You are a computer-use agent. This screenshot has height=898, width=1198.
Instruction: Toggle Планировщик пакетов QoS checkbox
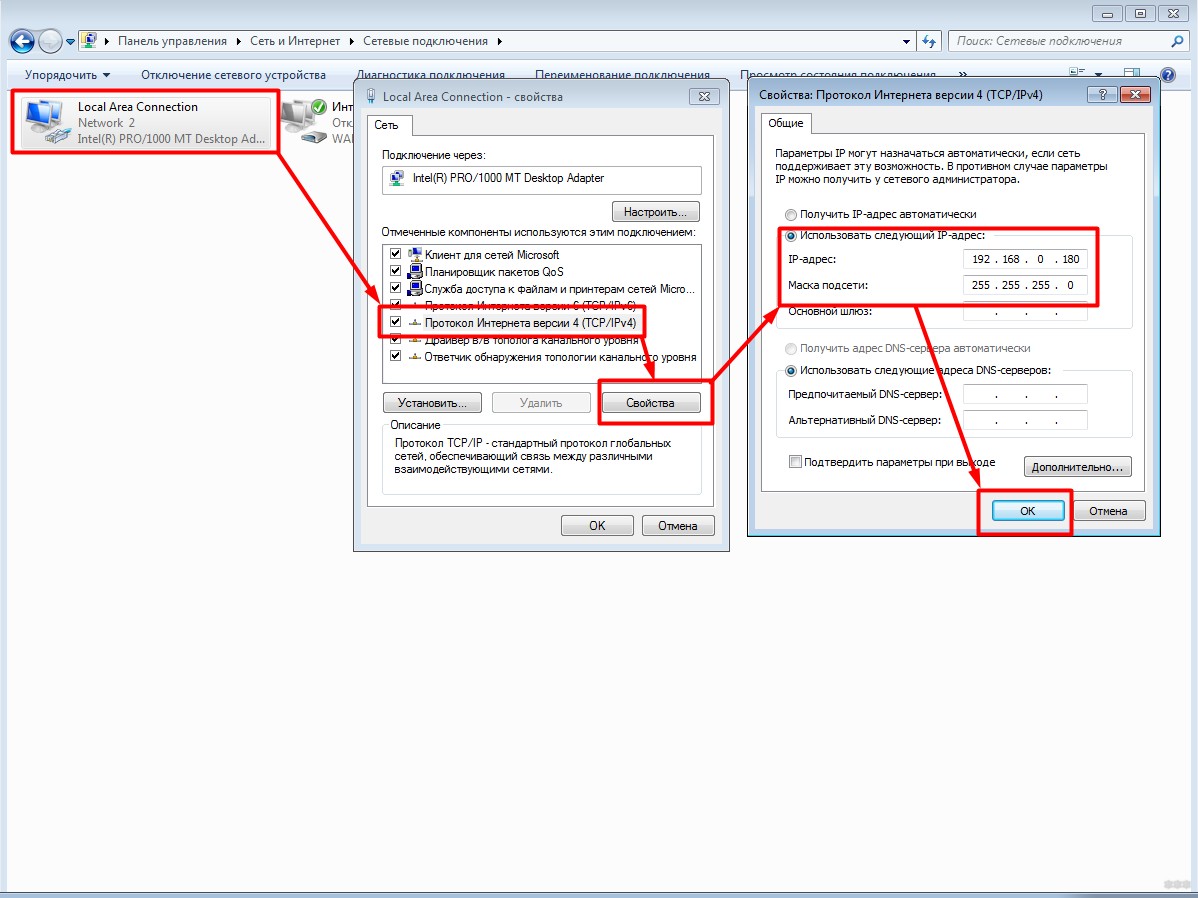tap(396, 271)
